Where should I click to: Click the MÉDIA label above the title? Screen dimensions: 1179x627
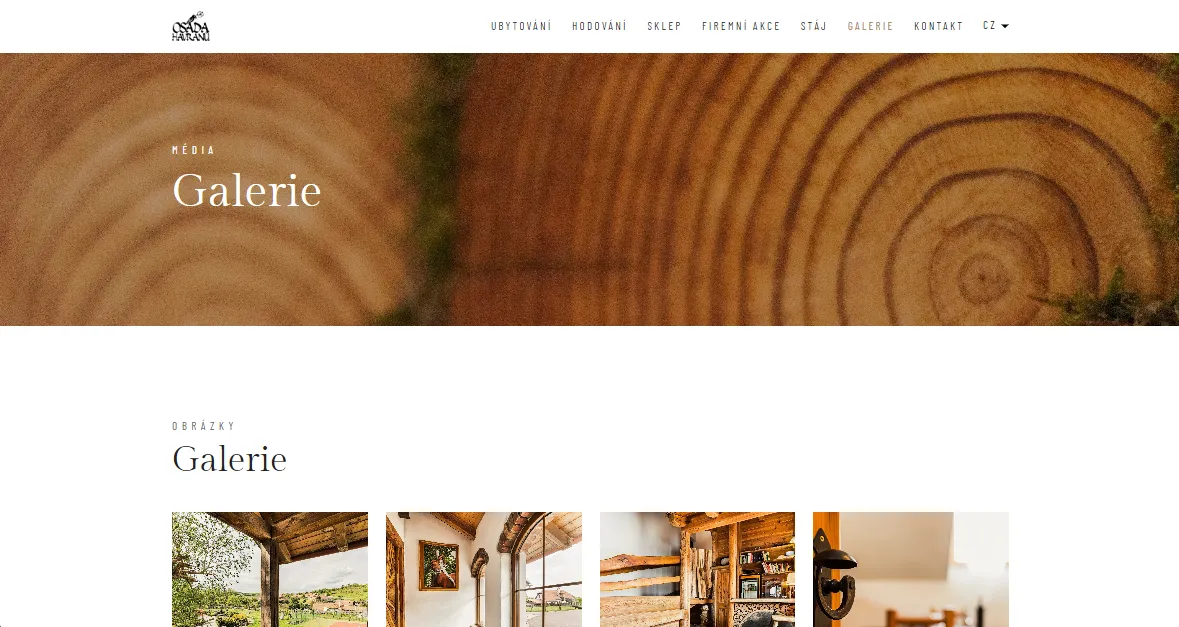tap(193, 150)
